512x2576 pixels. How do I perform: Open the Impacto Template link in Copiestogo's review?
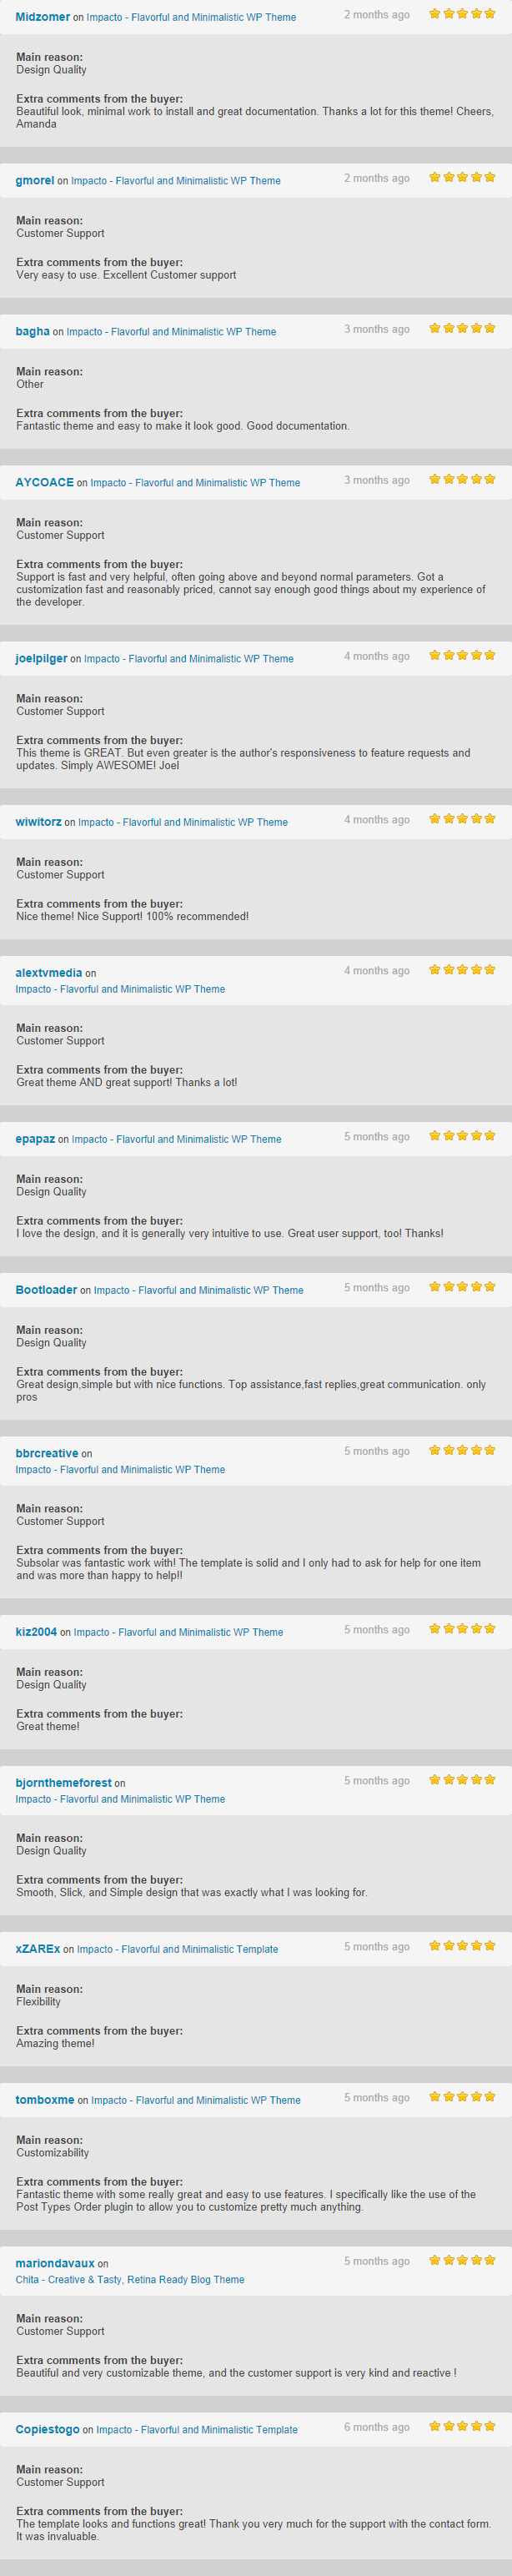196,2429
